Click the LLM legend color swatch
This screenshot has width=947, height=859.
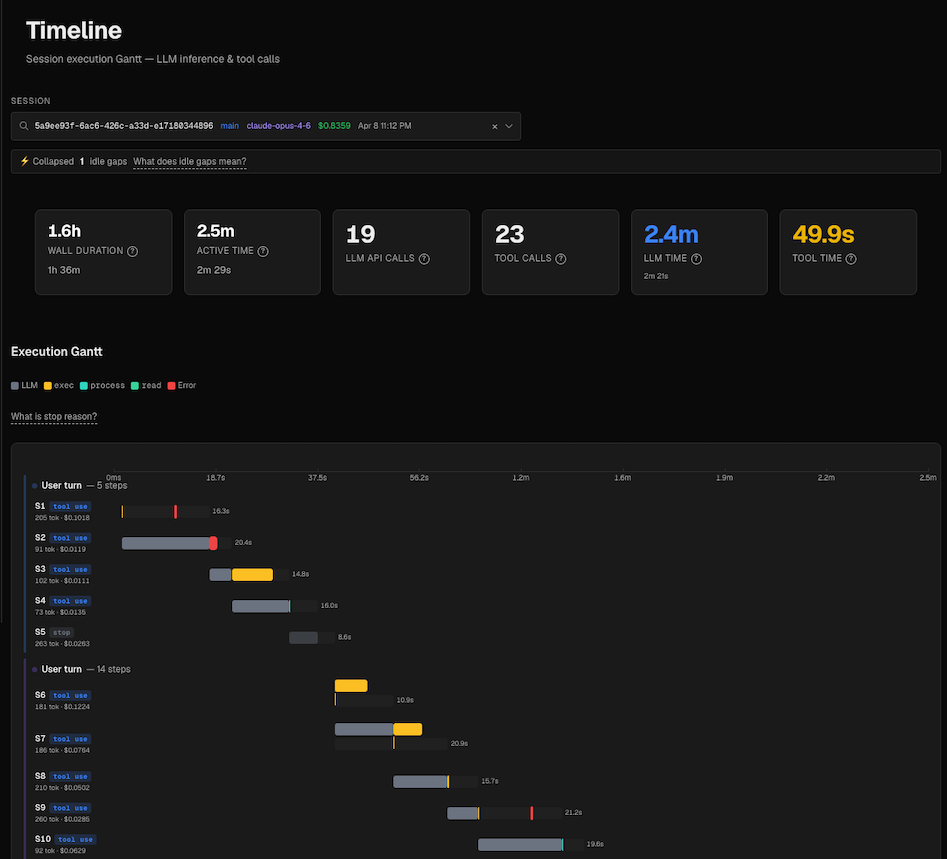(x=14, y=385)
